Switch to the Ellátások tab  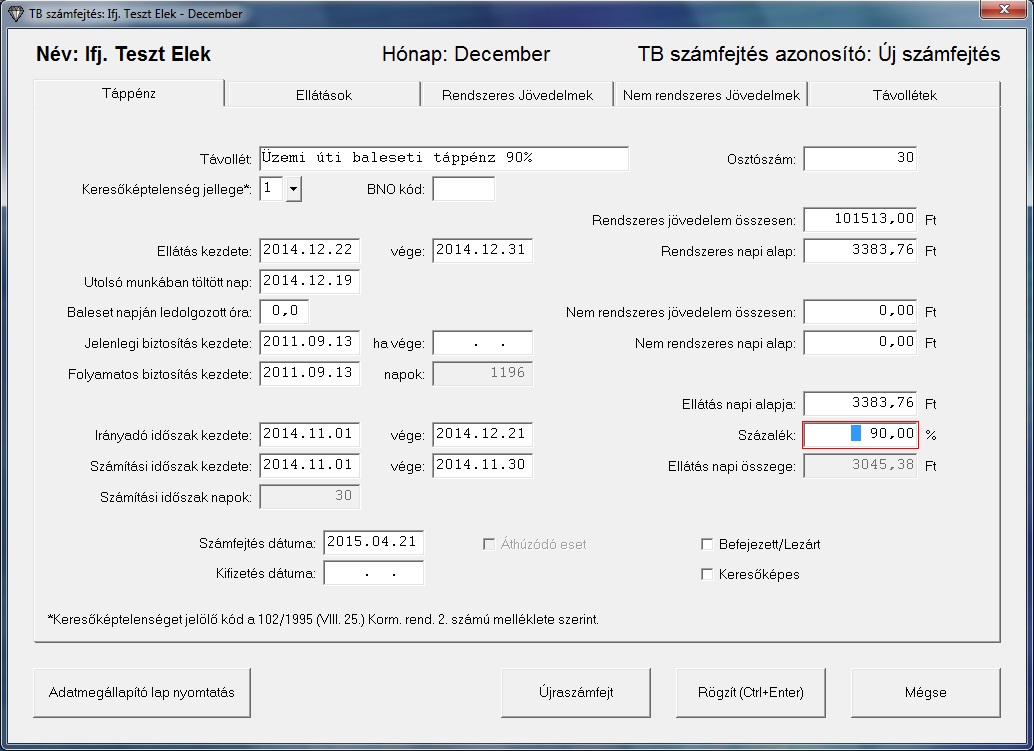[x=321, y=95]
